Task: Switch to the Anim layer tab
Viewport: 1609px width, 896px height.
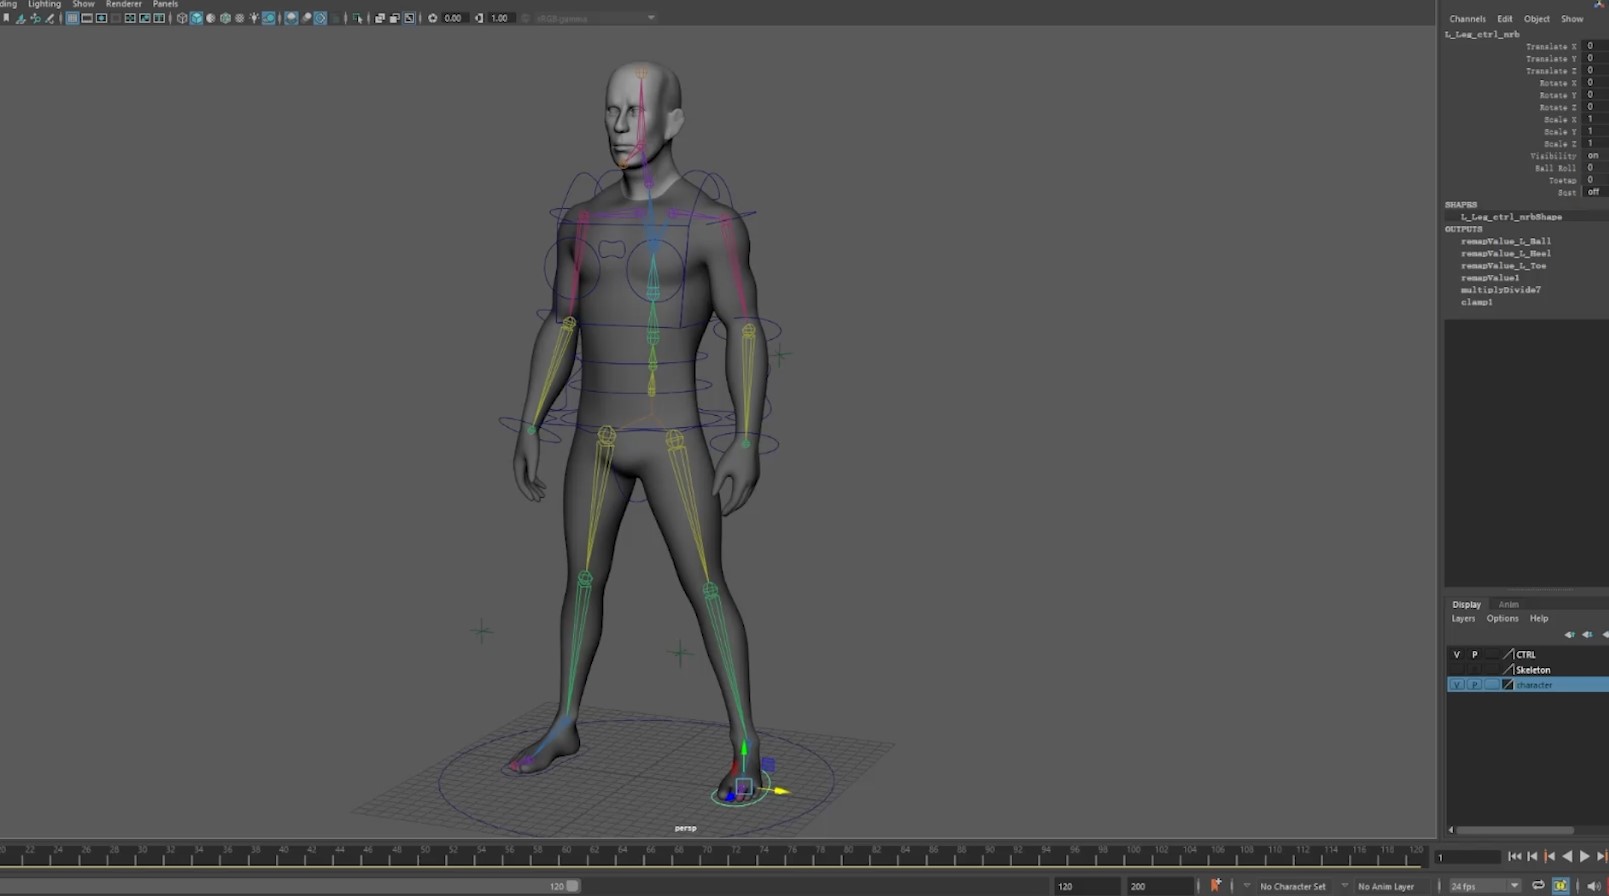Action: (x=1508, y=604)
